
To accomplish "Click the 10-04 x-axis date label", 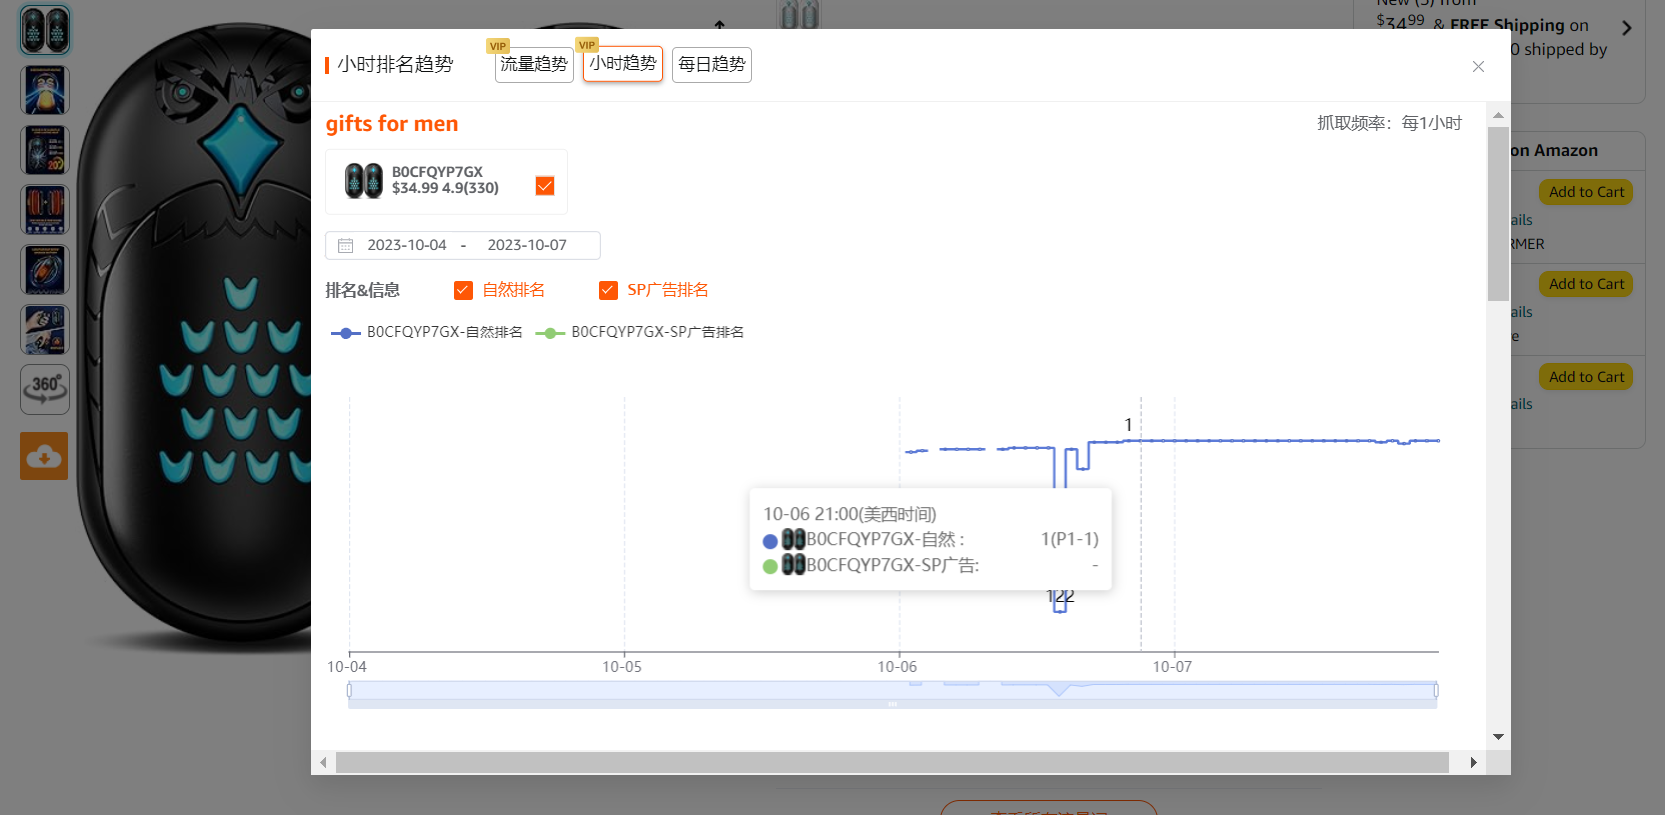I will (347, 667).
